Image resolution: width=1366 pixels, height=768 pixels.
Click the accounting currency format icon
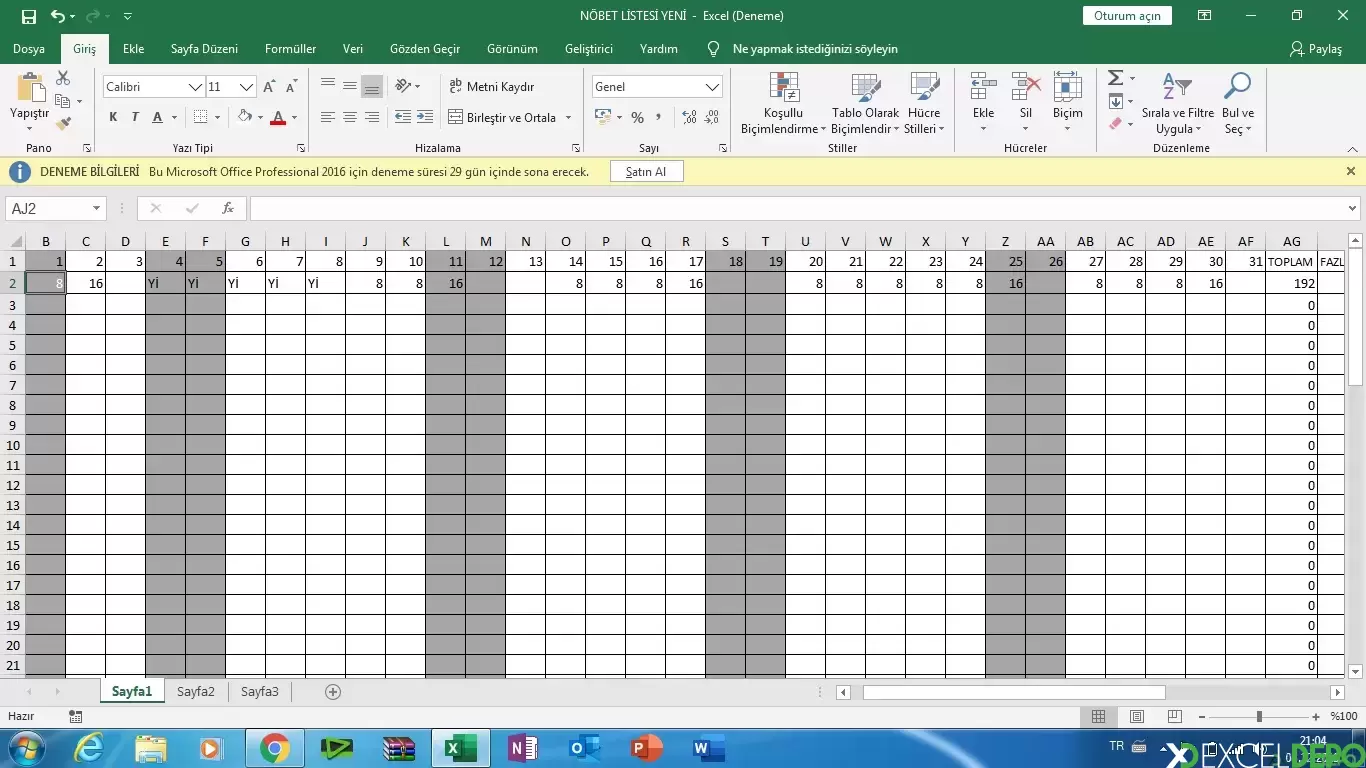point(603,117)
